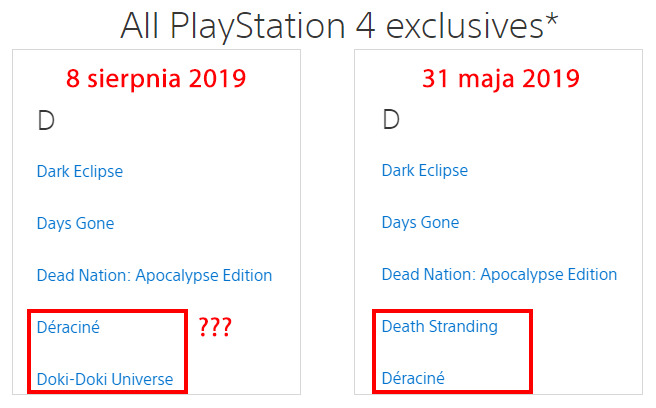Image resolution: width=656 pixels, height=408 pixels.
Task: Open Dark Eclipse link under 8 sierpnia 2019
Action: 80,171
